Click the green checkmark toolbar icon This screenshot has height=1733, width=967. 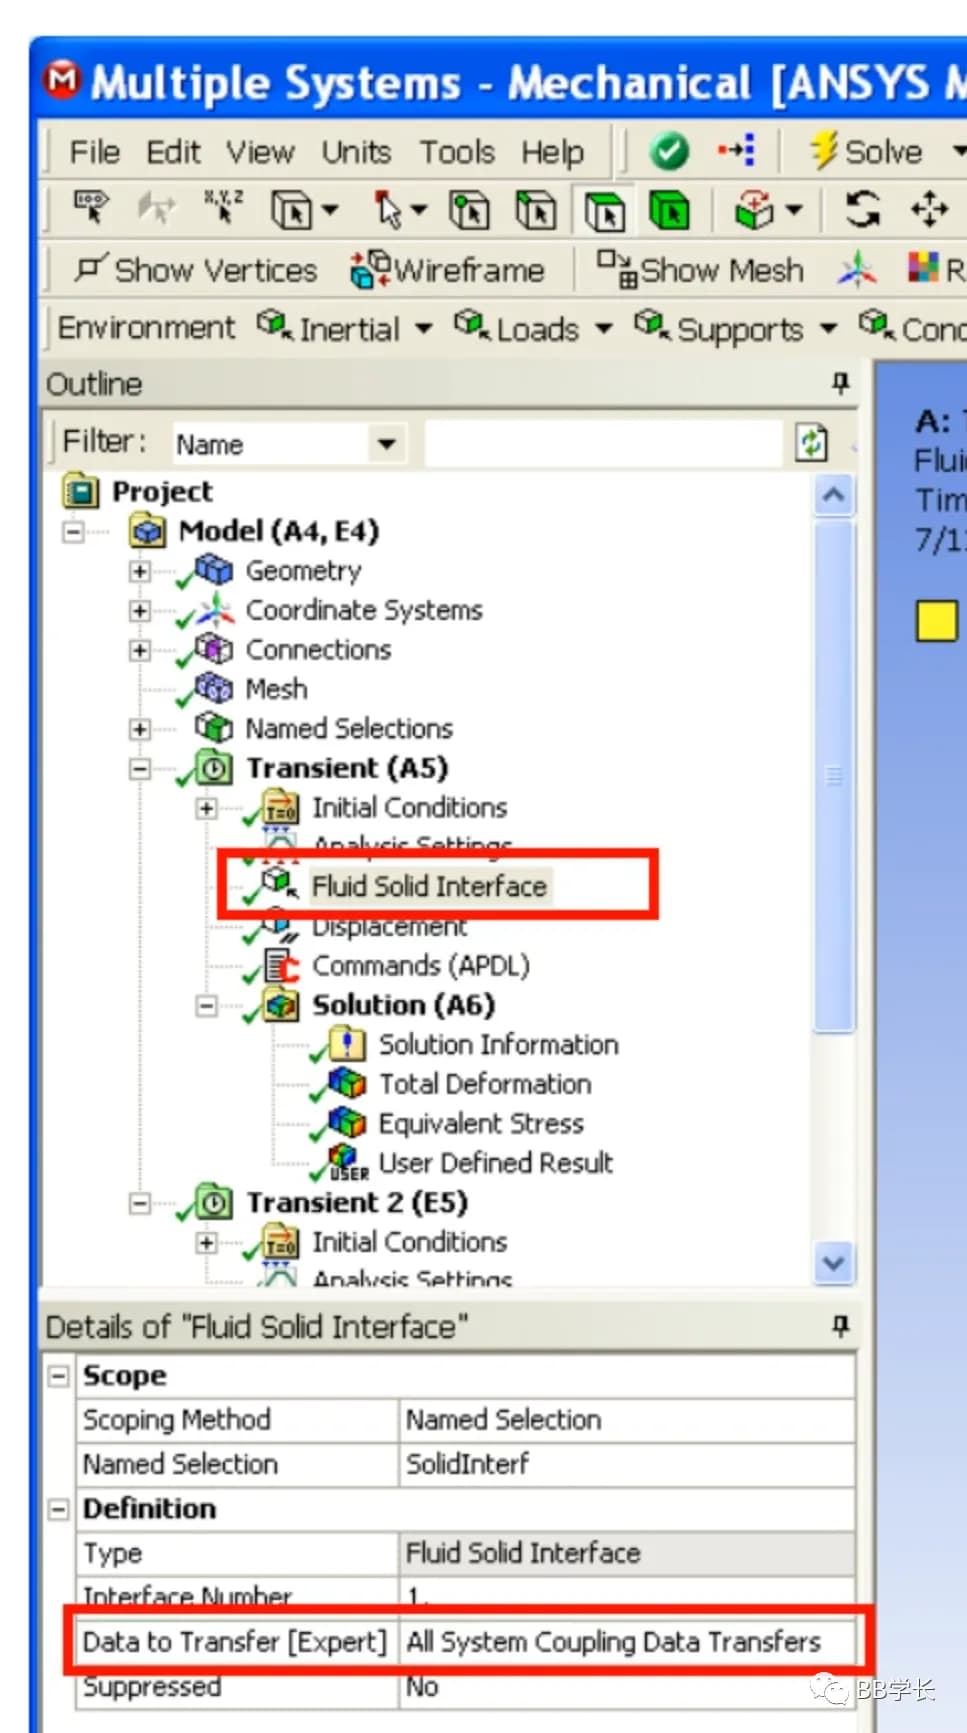pyautogui.click(x=669, y=152)
